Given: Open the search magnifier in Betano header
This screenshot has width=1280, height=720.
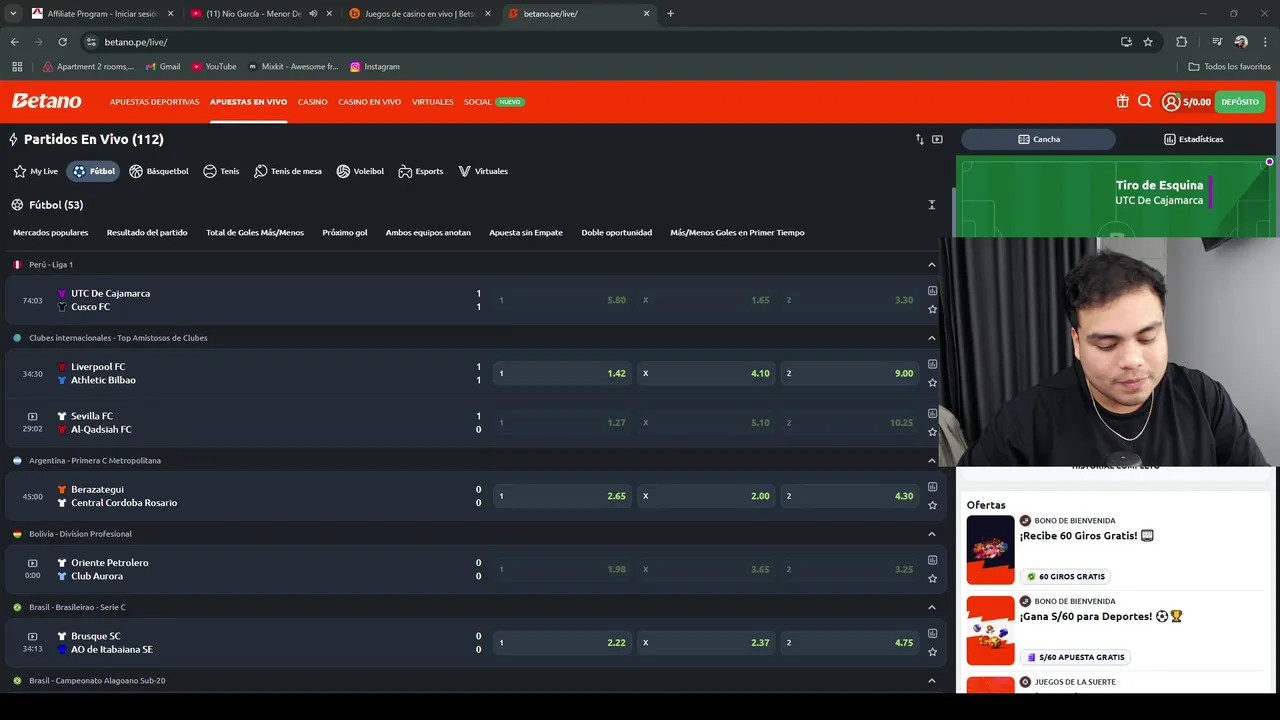Looking at the screenshot, I should 1145,101.
